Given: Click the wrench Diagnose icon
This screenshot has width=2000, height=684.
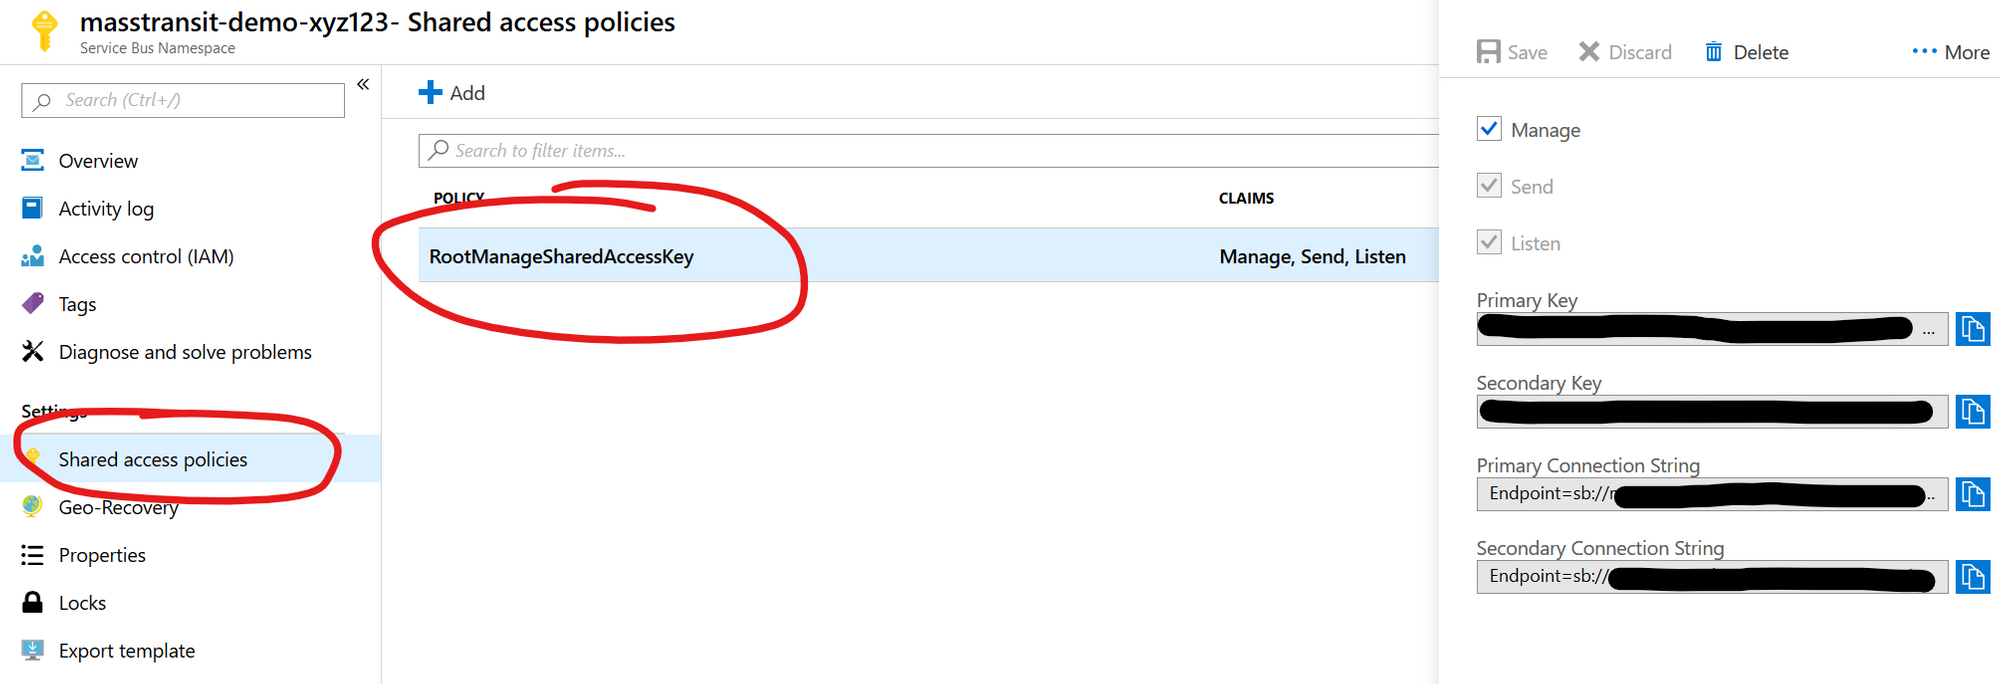Looking at the screenshot, I should point(33,351).
